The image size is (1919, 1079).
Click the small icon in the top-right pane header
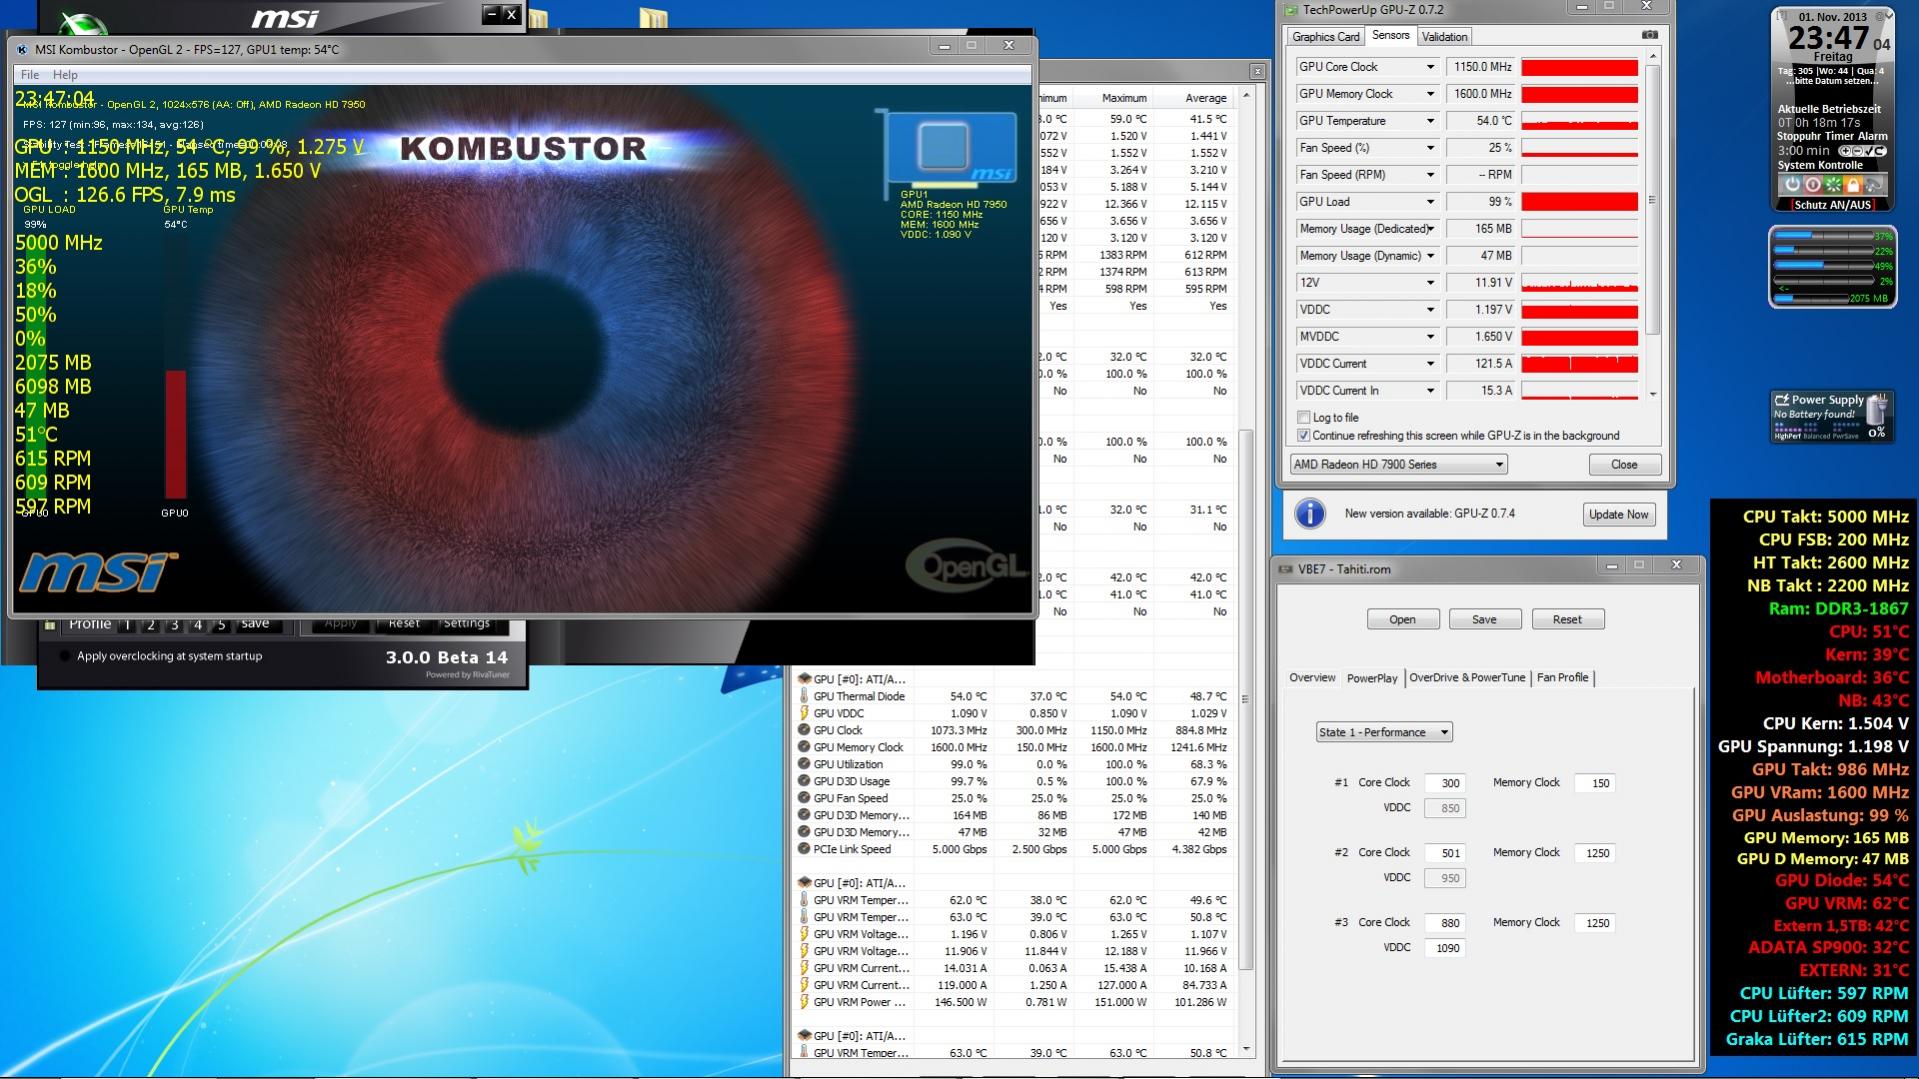1257,72
